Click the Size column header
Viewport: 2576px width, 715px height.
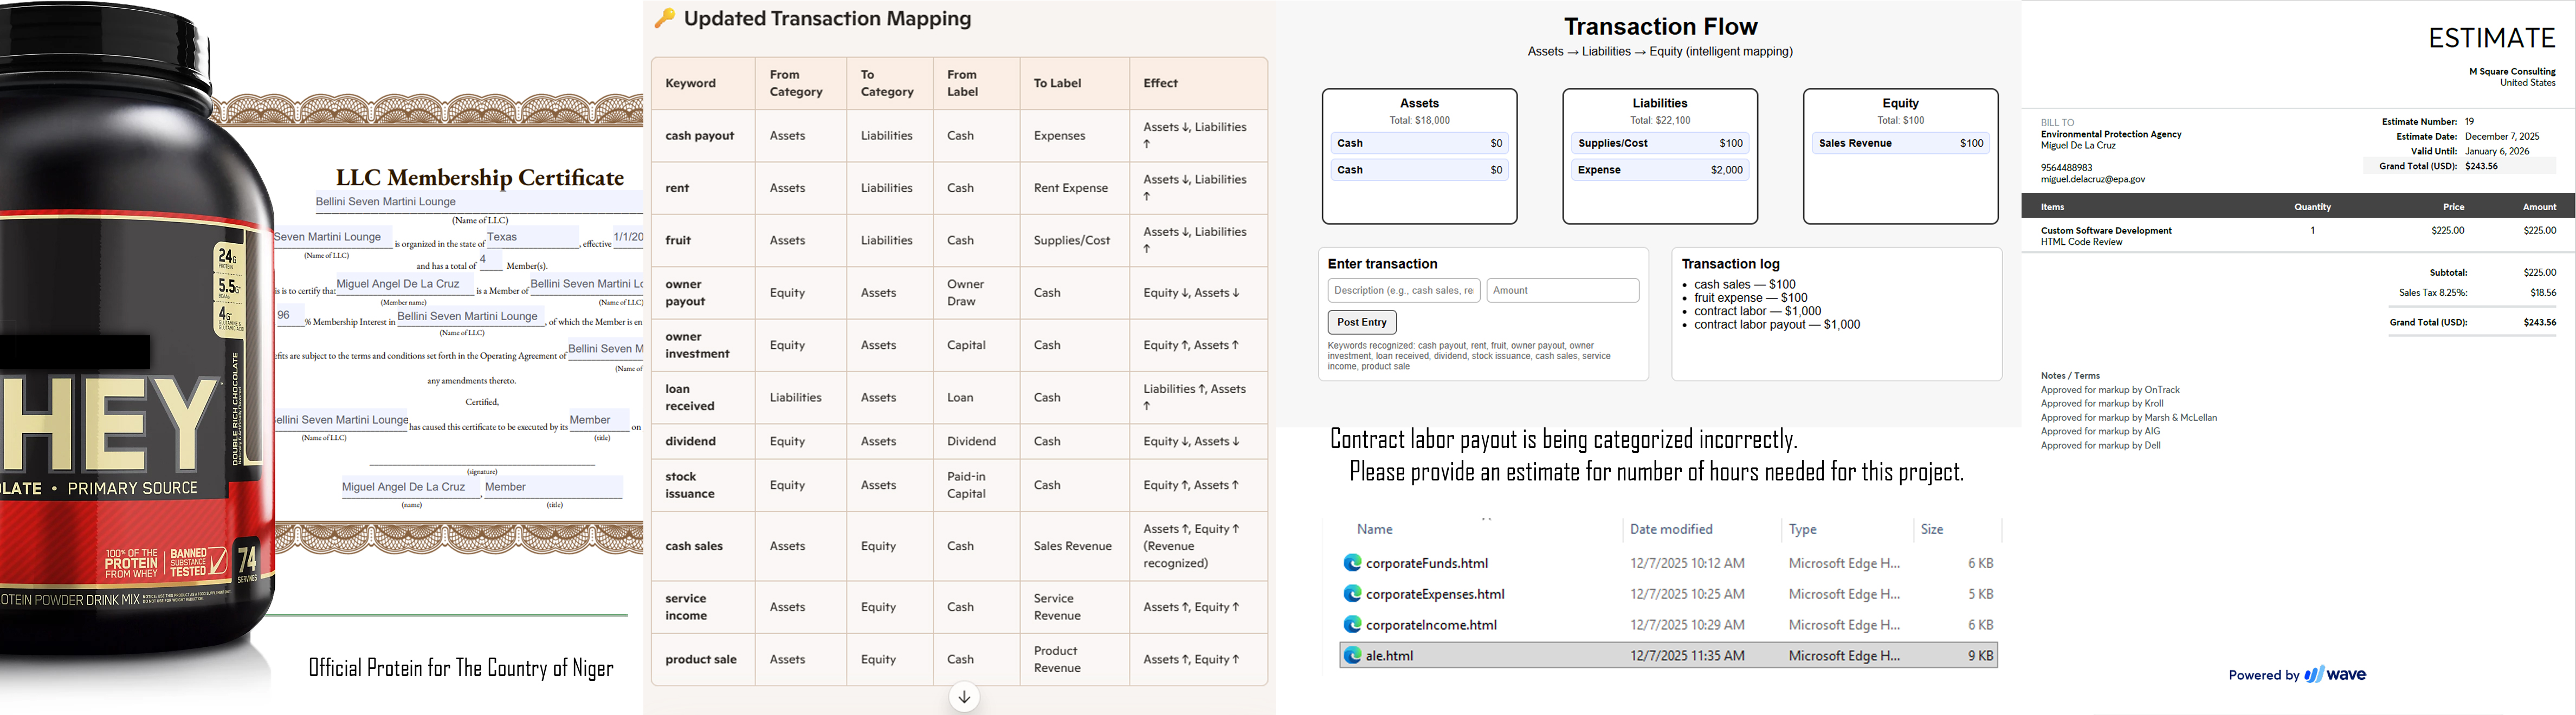(1932, 530)
